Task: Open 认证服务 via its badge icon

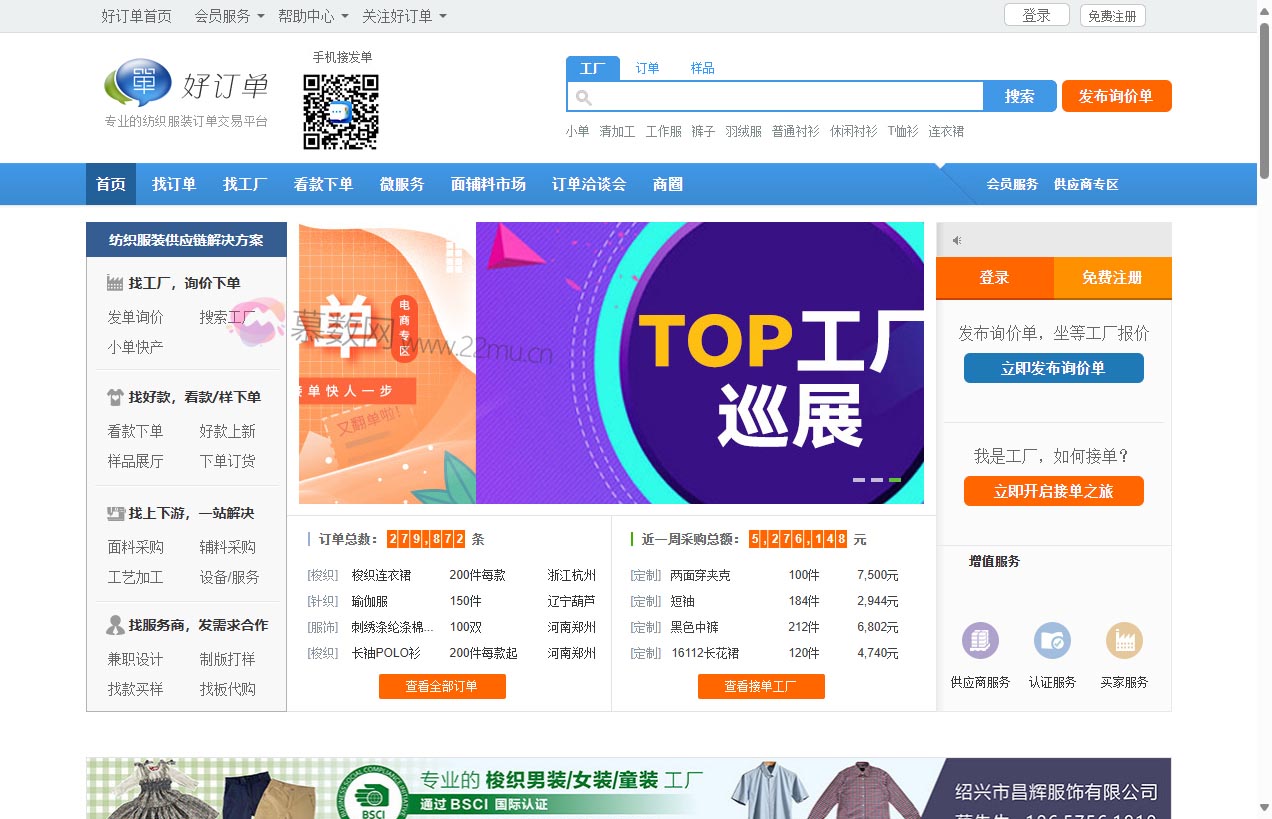Action: [x=1052, y=641]
